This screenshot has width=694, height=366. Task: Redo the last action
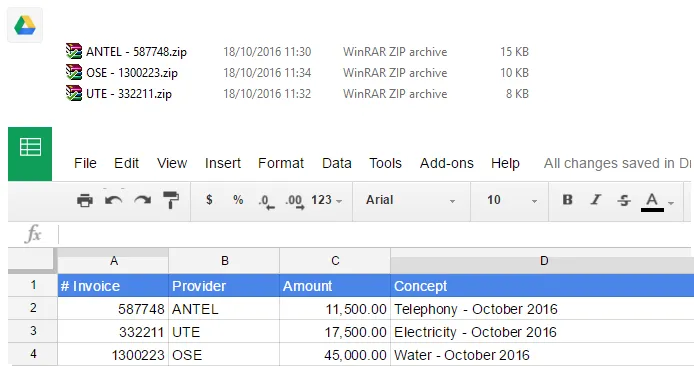click(143, 200)
